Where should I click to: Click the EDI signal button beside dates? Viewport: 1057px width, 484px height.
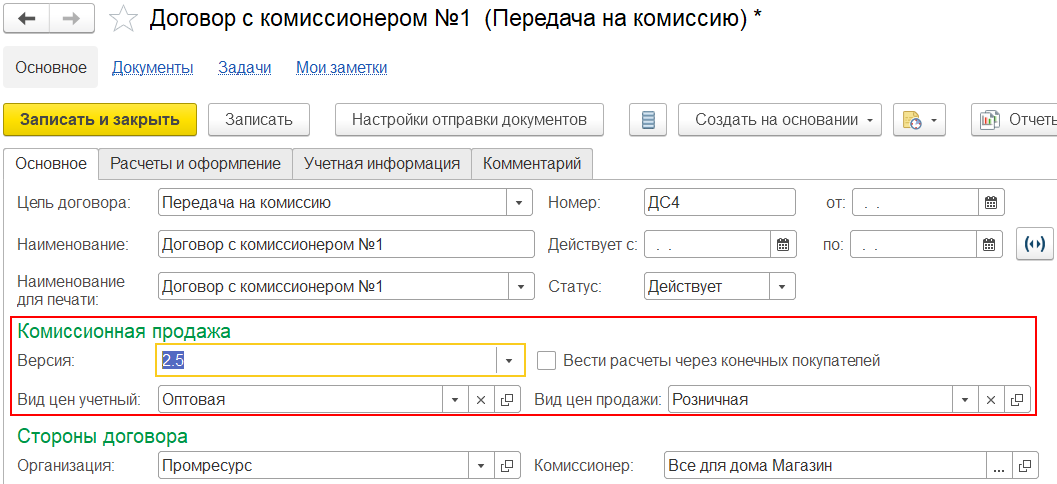pyautogui.click(x=1035, y=244)
